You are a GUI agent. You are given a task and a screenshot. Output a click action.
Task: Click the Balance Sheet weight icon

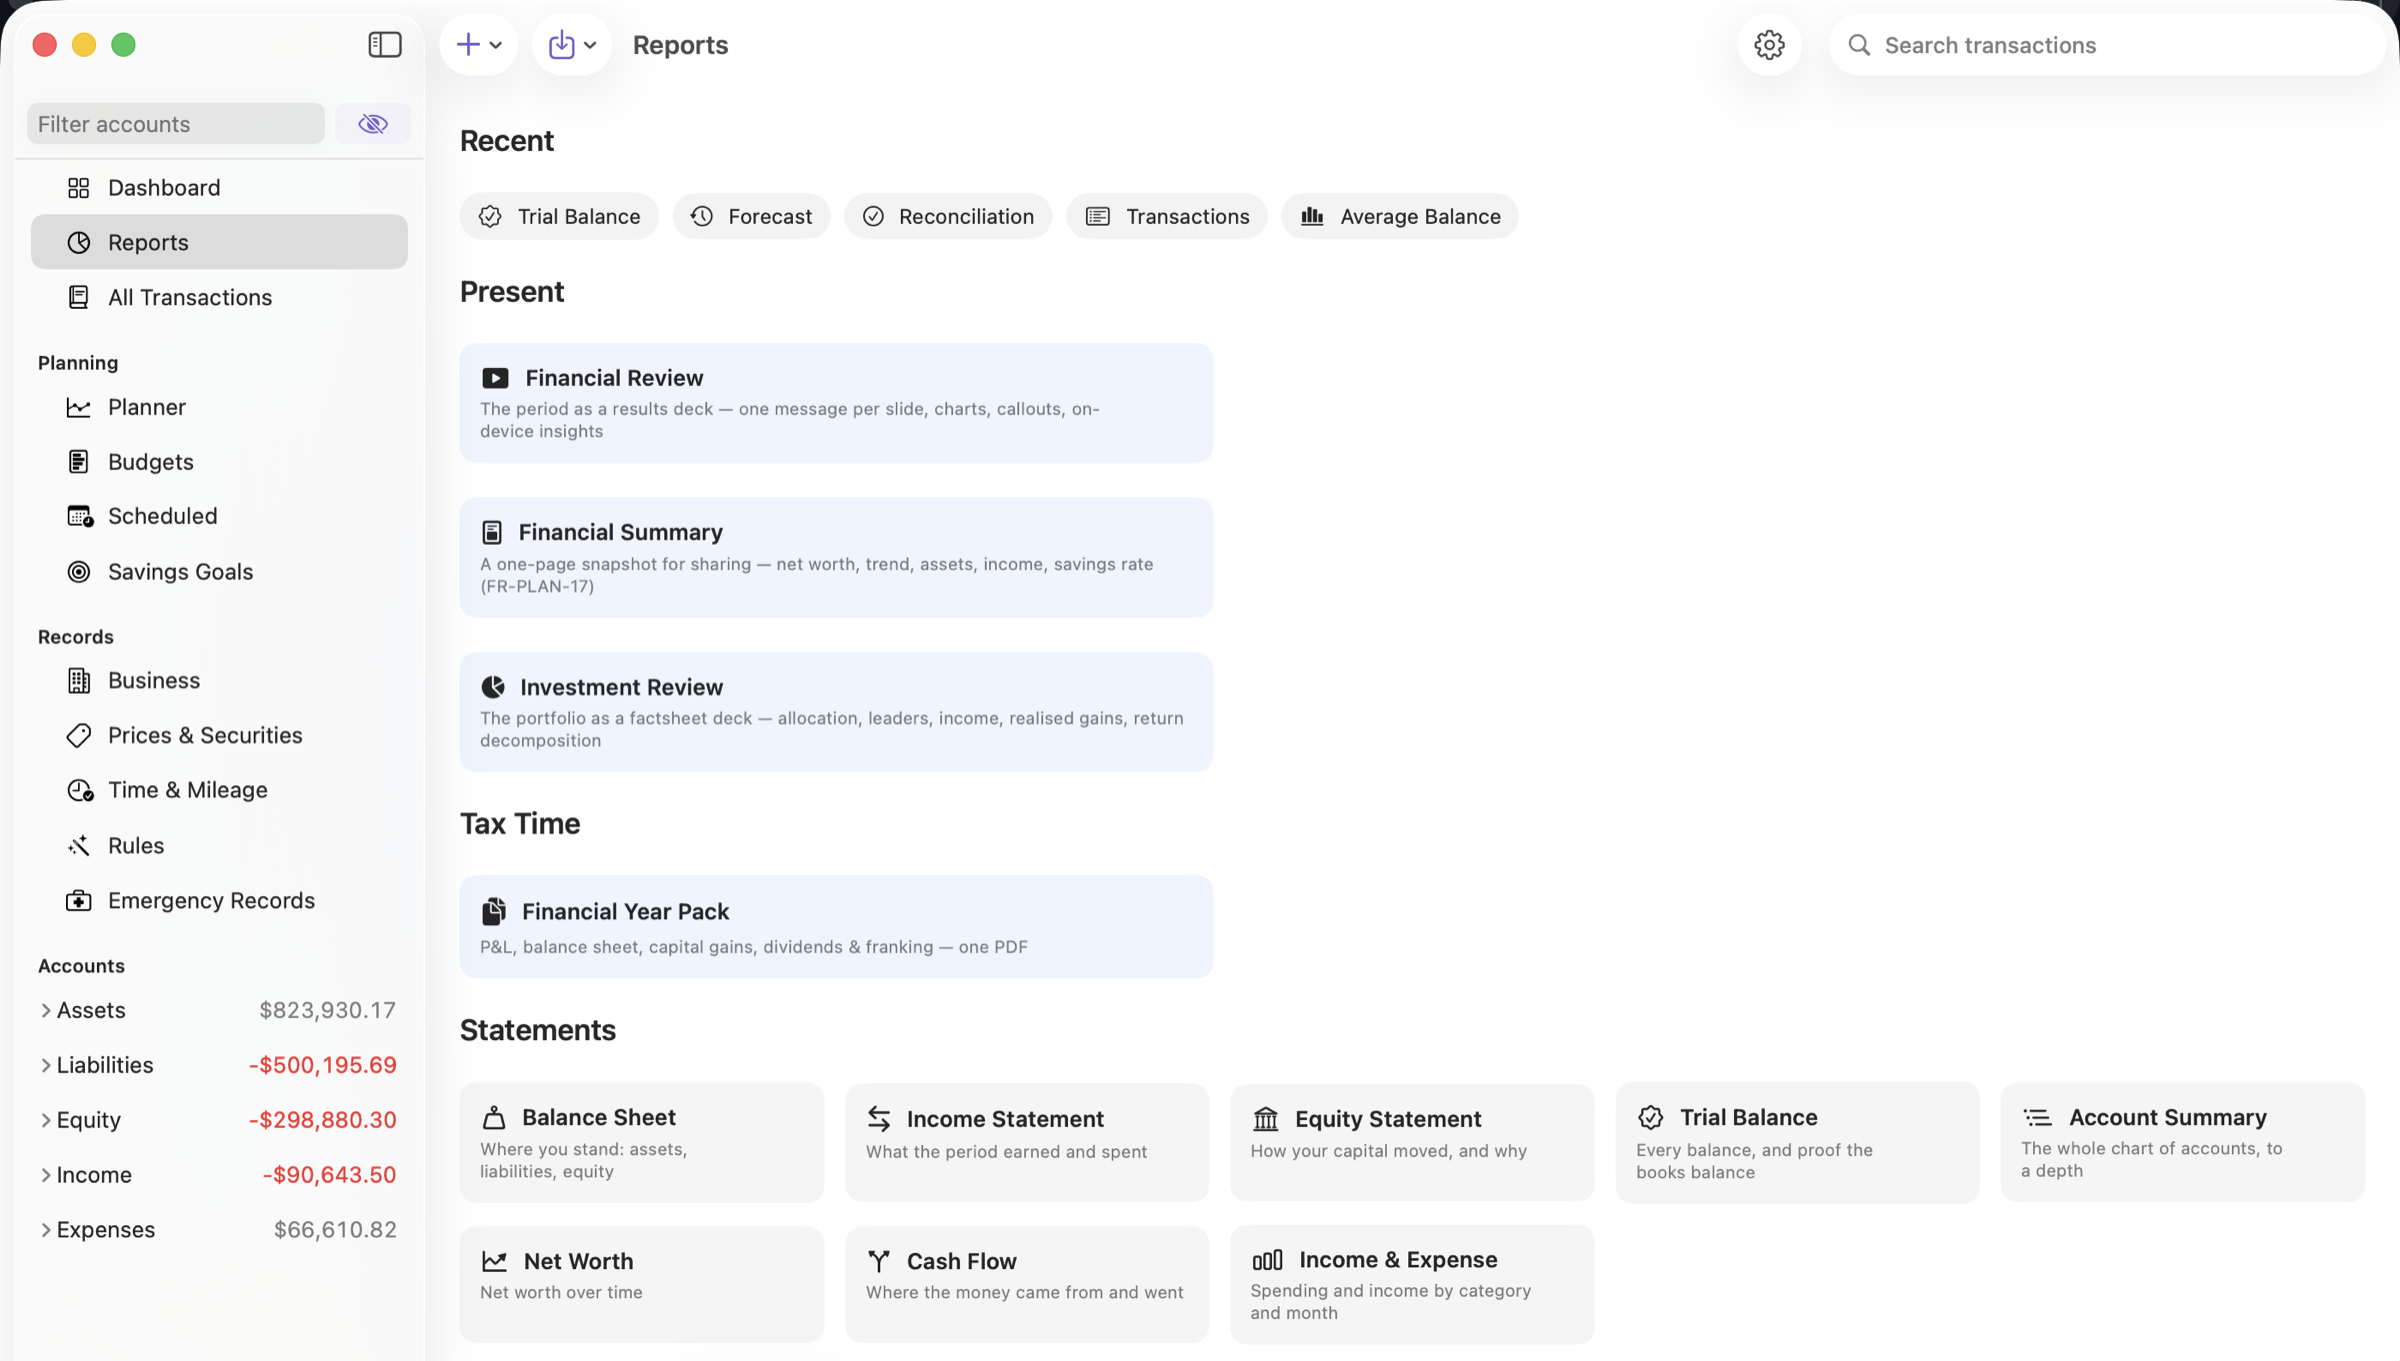(493, 1117)
